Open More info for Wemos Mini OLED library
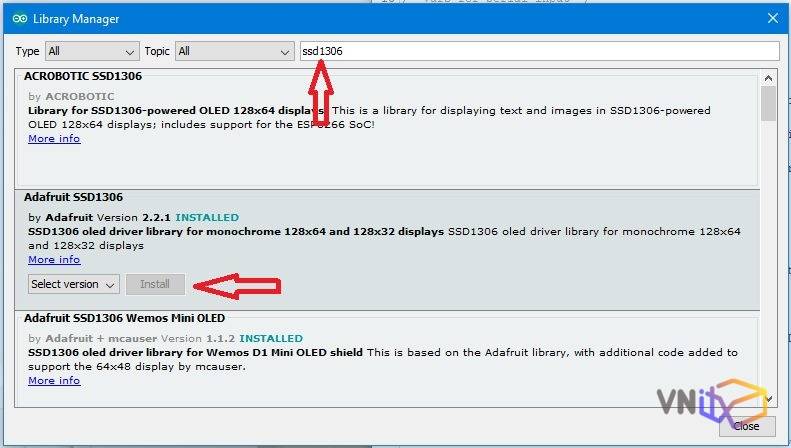This screenshot has width=791, height=448. tap(54, 381)
